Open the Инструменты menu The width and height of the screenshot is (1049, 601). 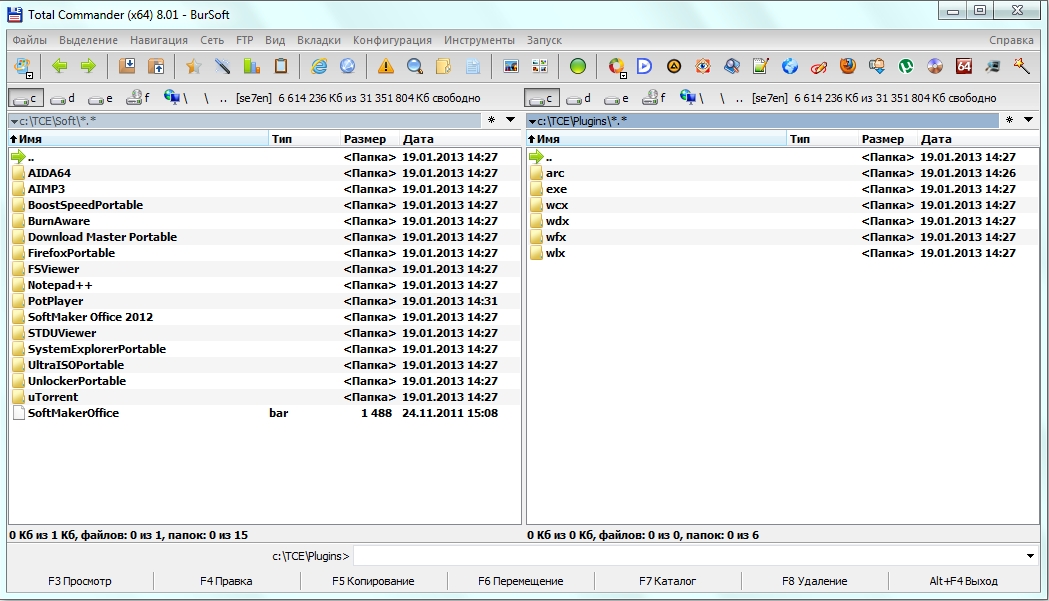(x=479, y=40)
